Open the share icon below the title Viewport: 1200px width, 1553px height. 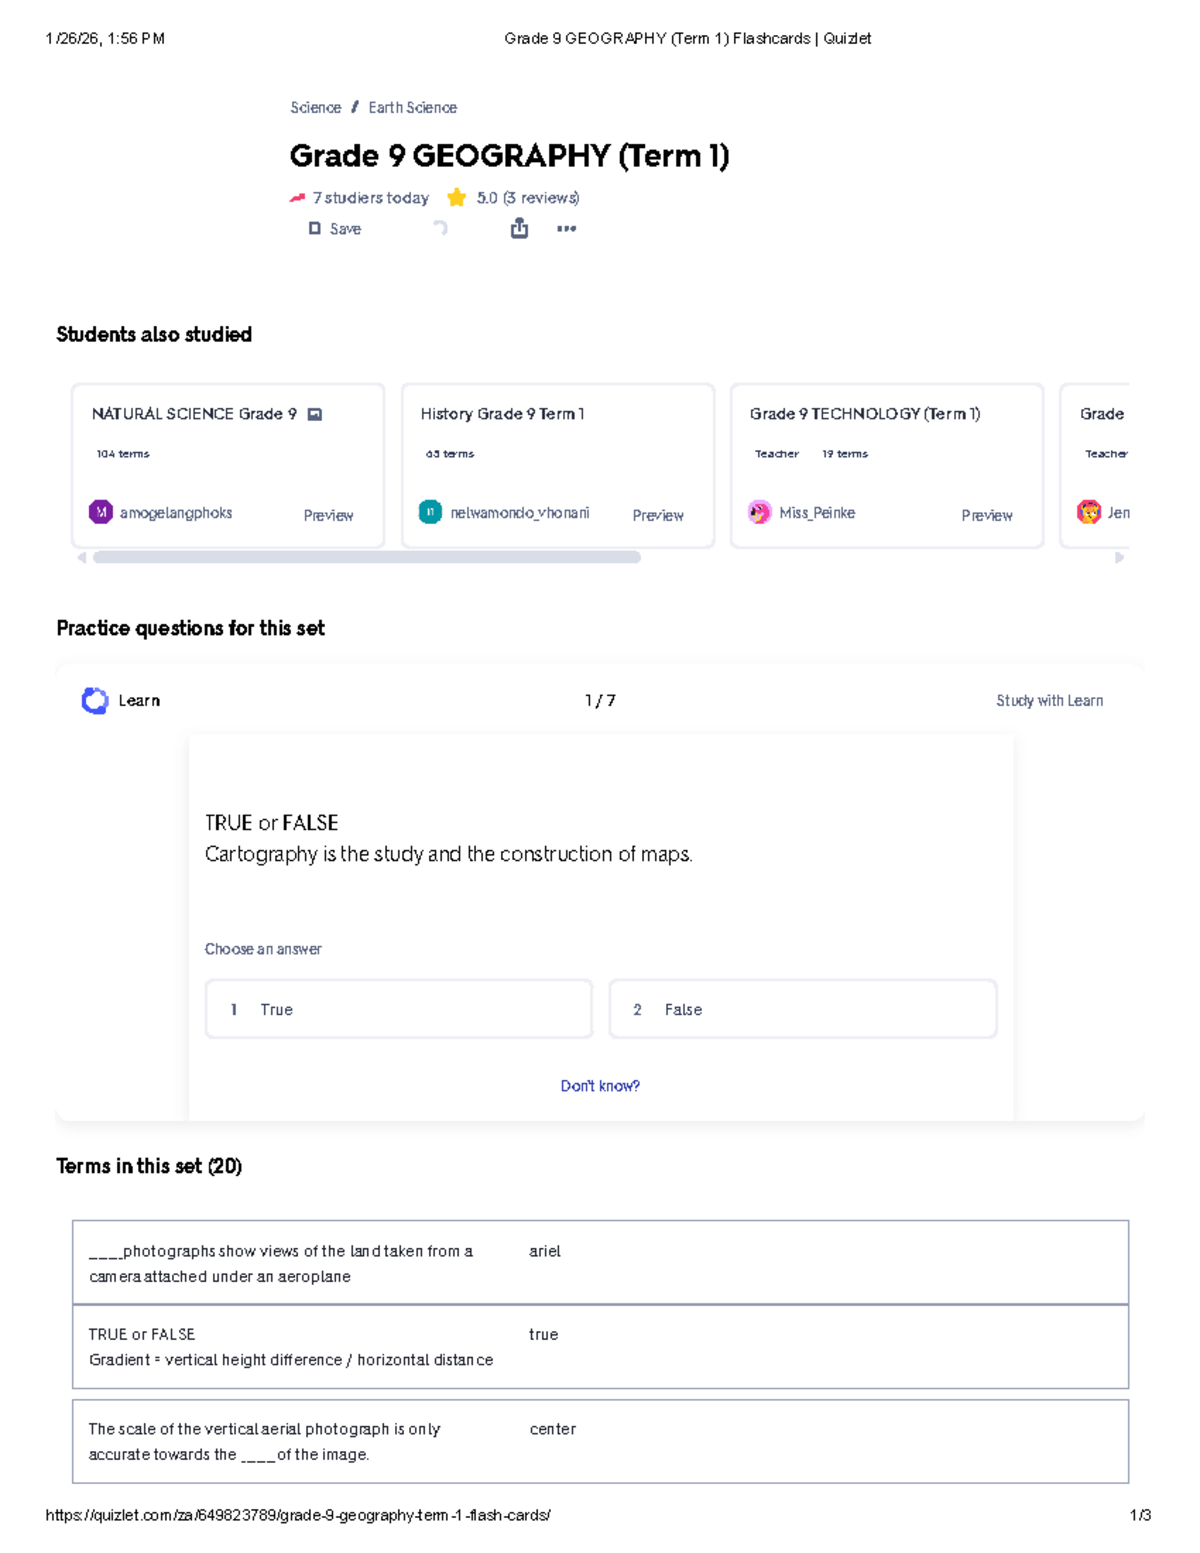click(x=519, y=229)
